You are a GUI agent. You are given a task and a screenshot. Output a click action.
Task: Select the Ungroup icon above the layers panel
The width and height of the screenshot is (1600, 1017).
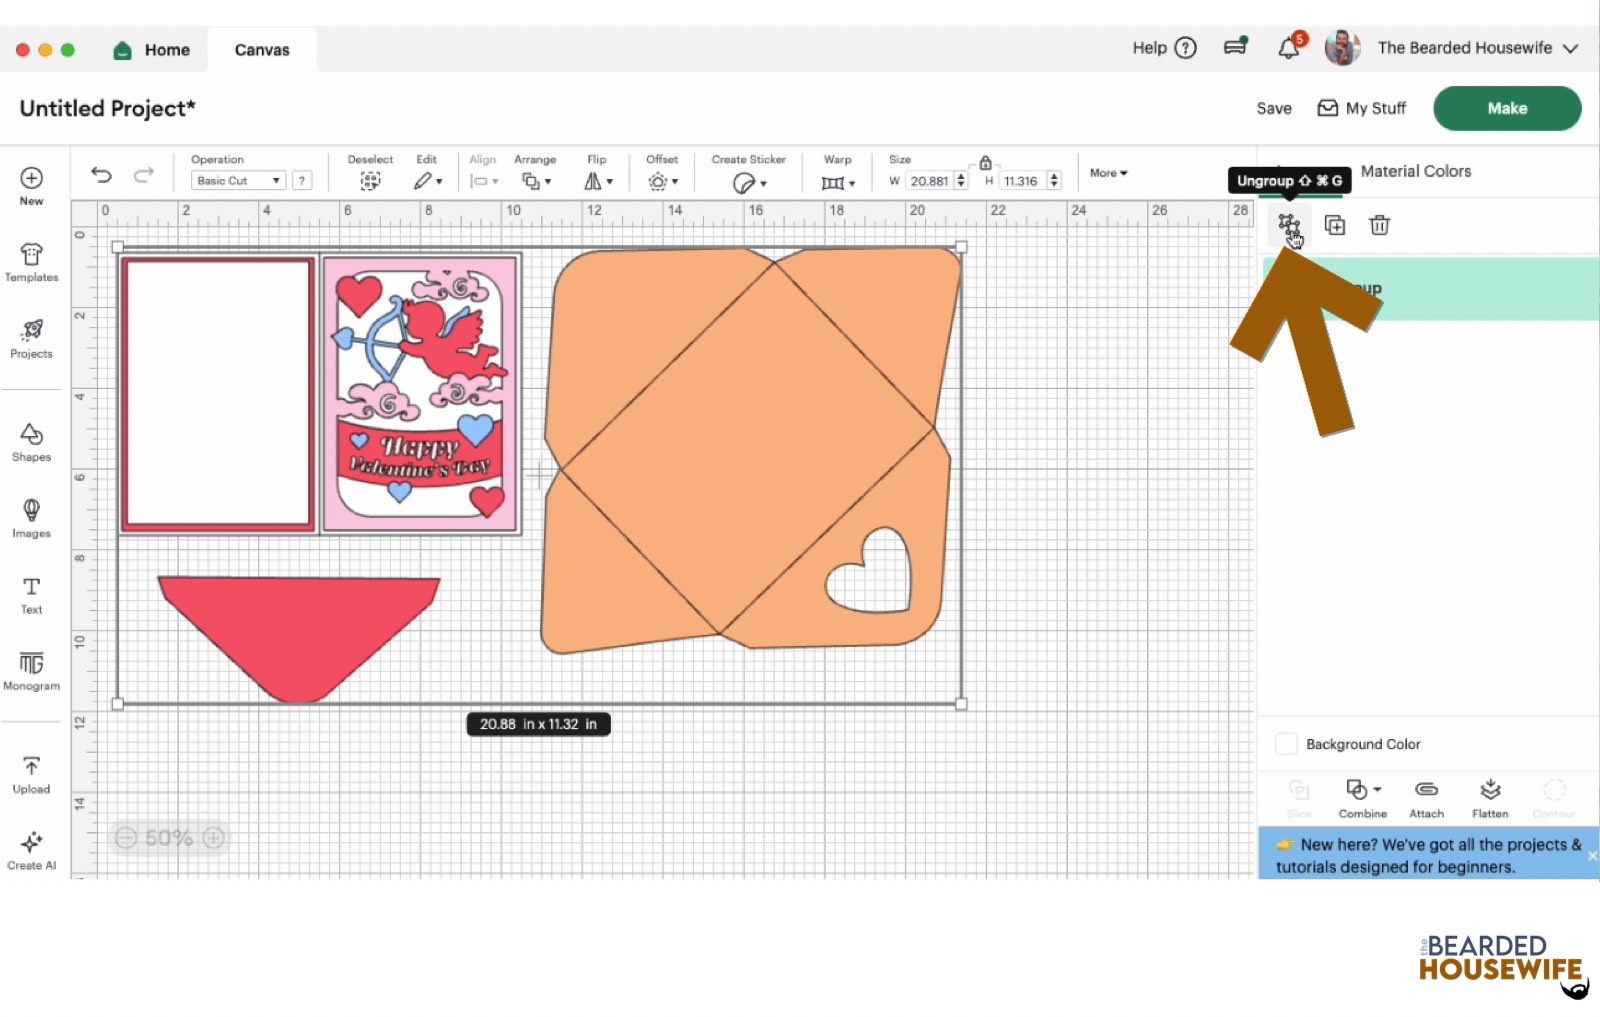click(x=1290, y=225)
